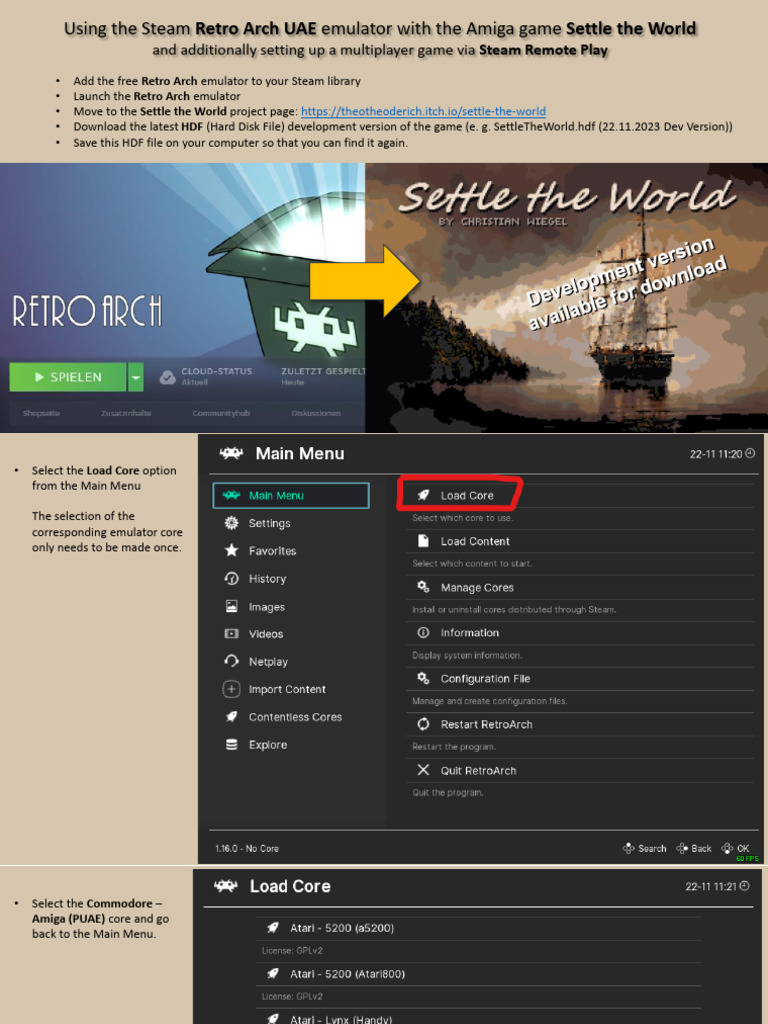Click the Quit RetroArch X icon
Image resolution: width=768 pixels, height=1024 pixels.
[x=423, y=770]
